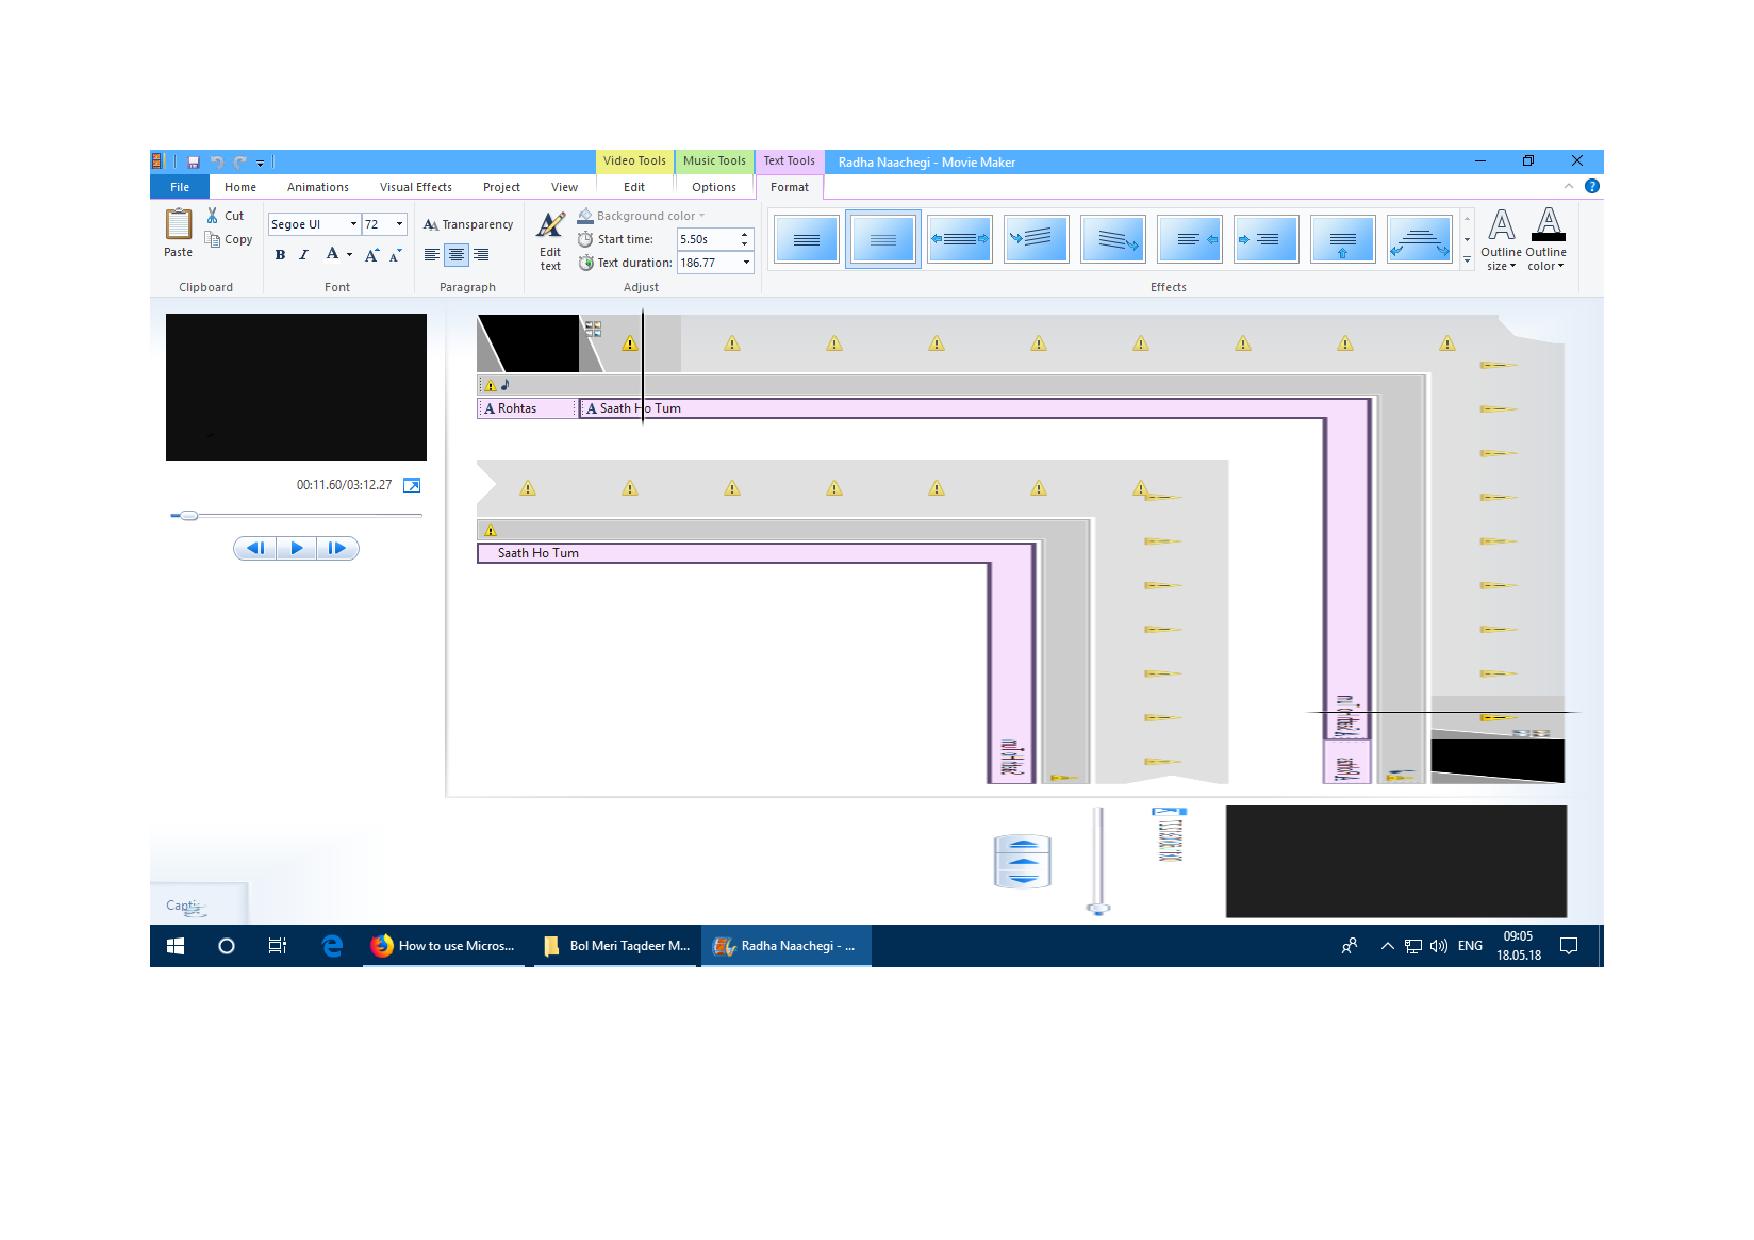The width and height of the screenshot is (1754, 1240).
Task: Align text left
Action: [432, 255]
